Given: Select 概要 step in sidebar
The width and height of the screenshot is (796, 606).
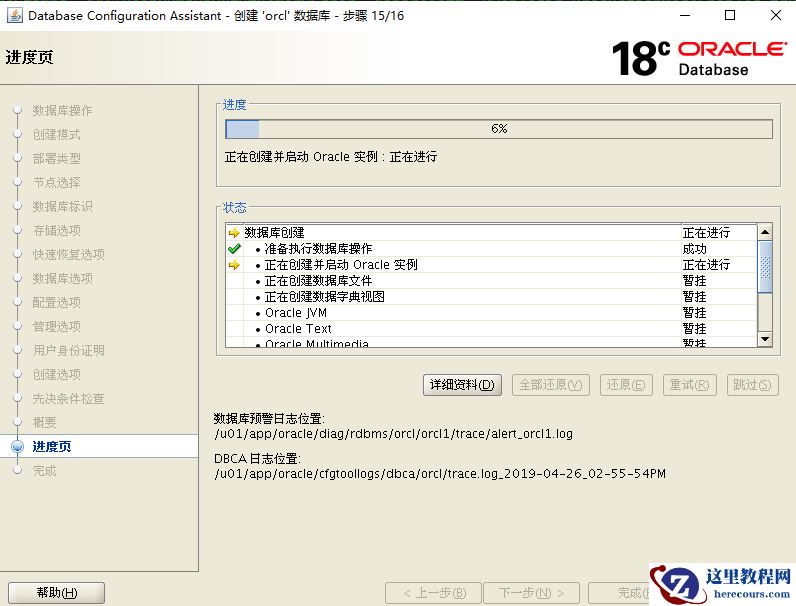Looking at the screenshot, I should point(45,422).
